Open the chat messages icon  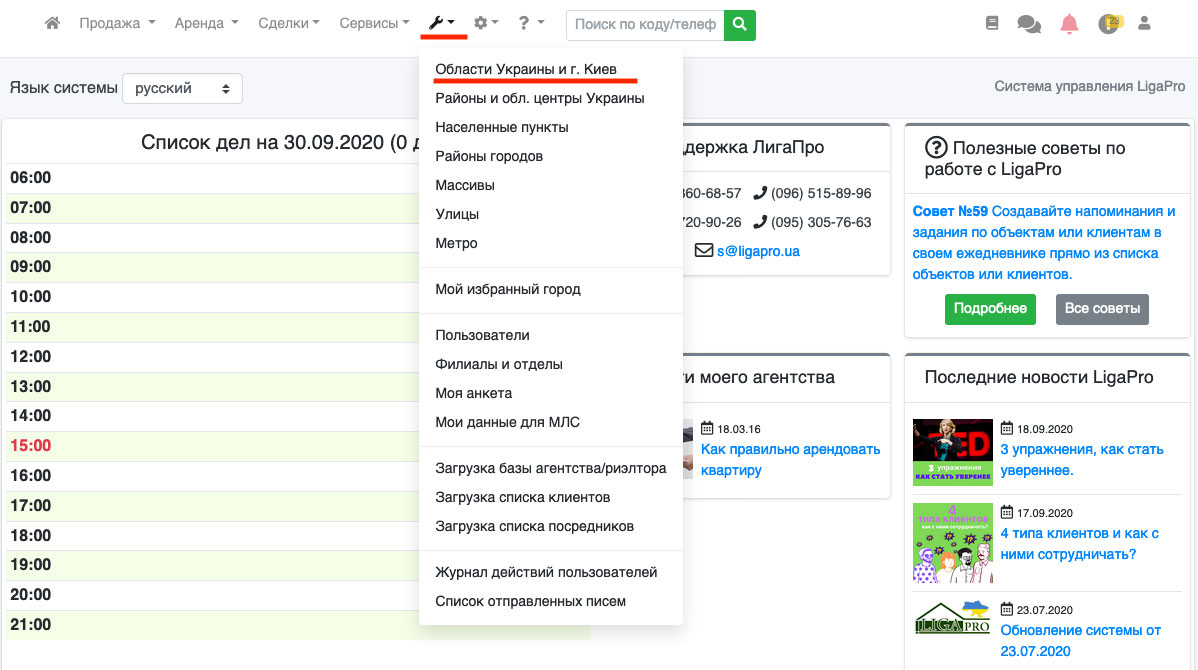[x=1029, y=24]
